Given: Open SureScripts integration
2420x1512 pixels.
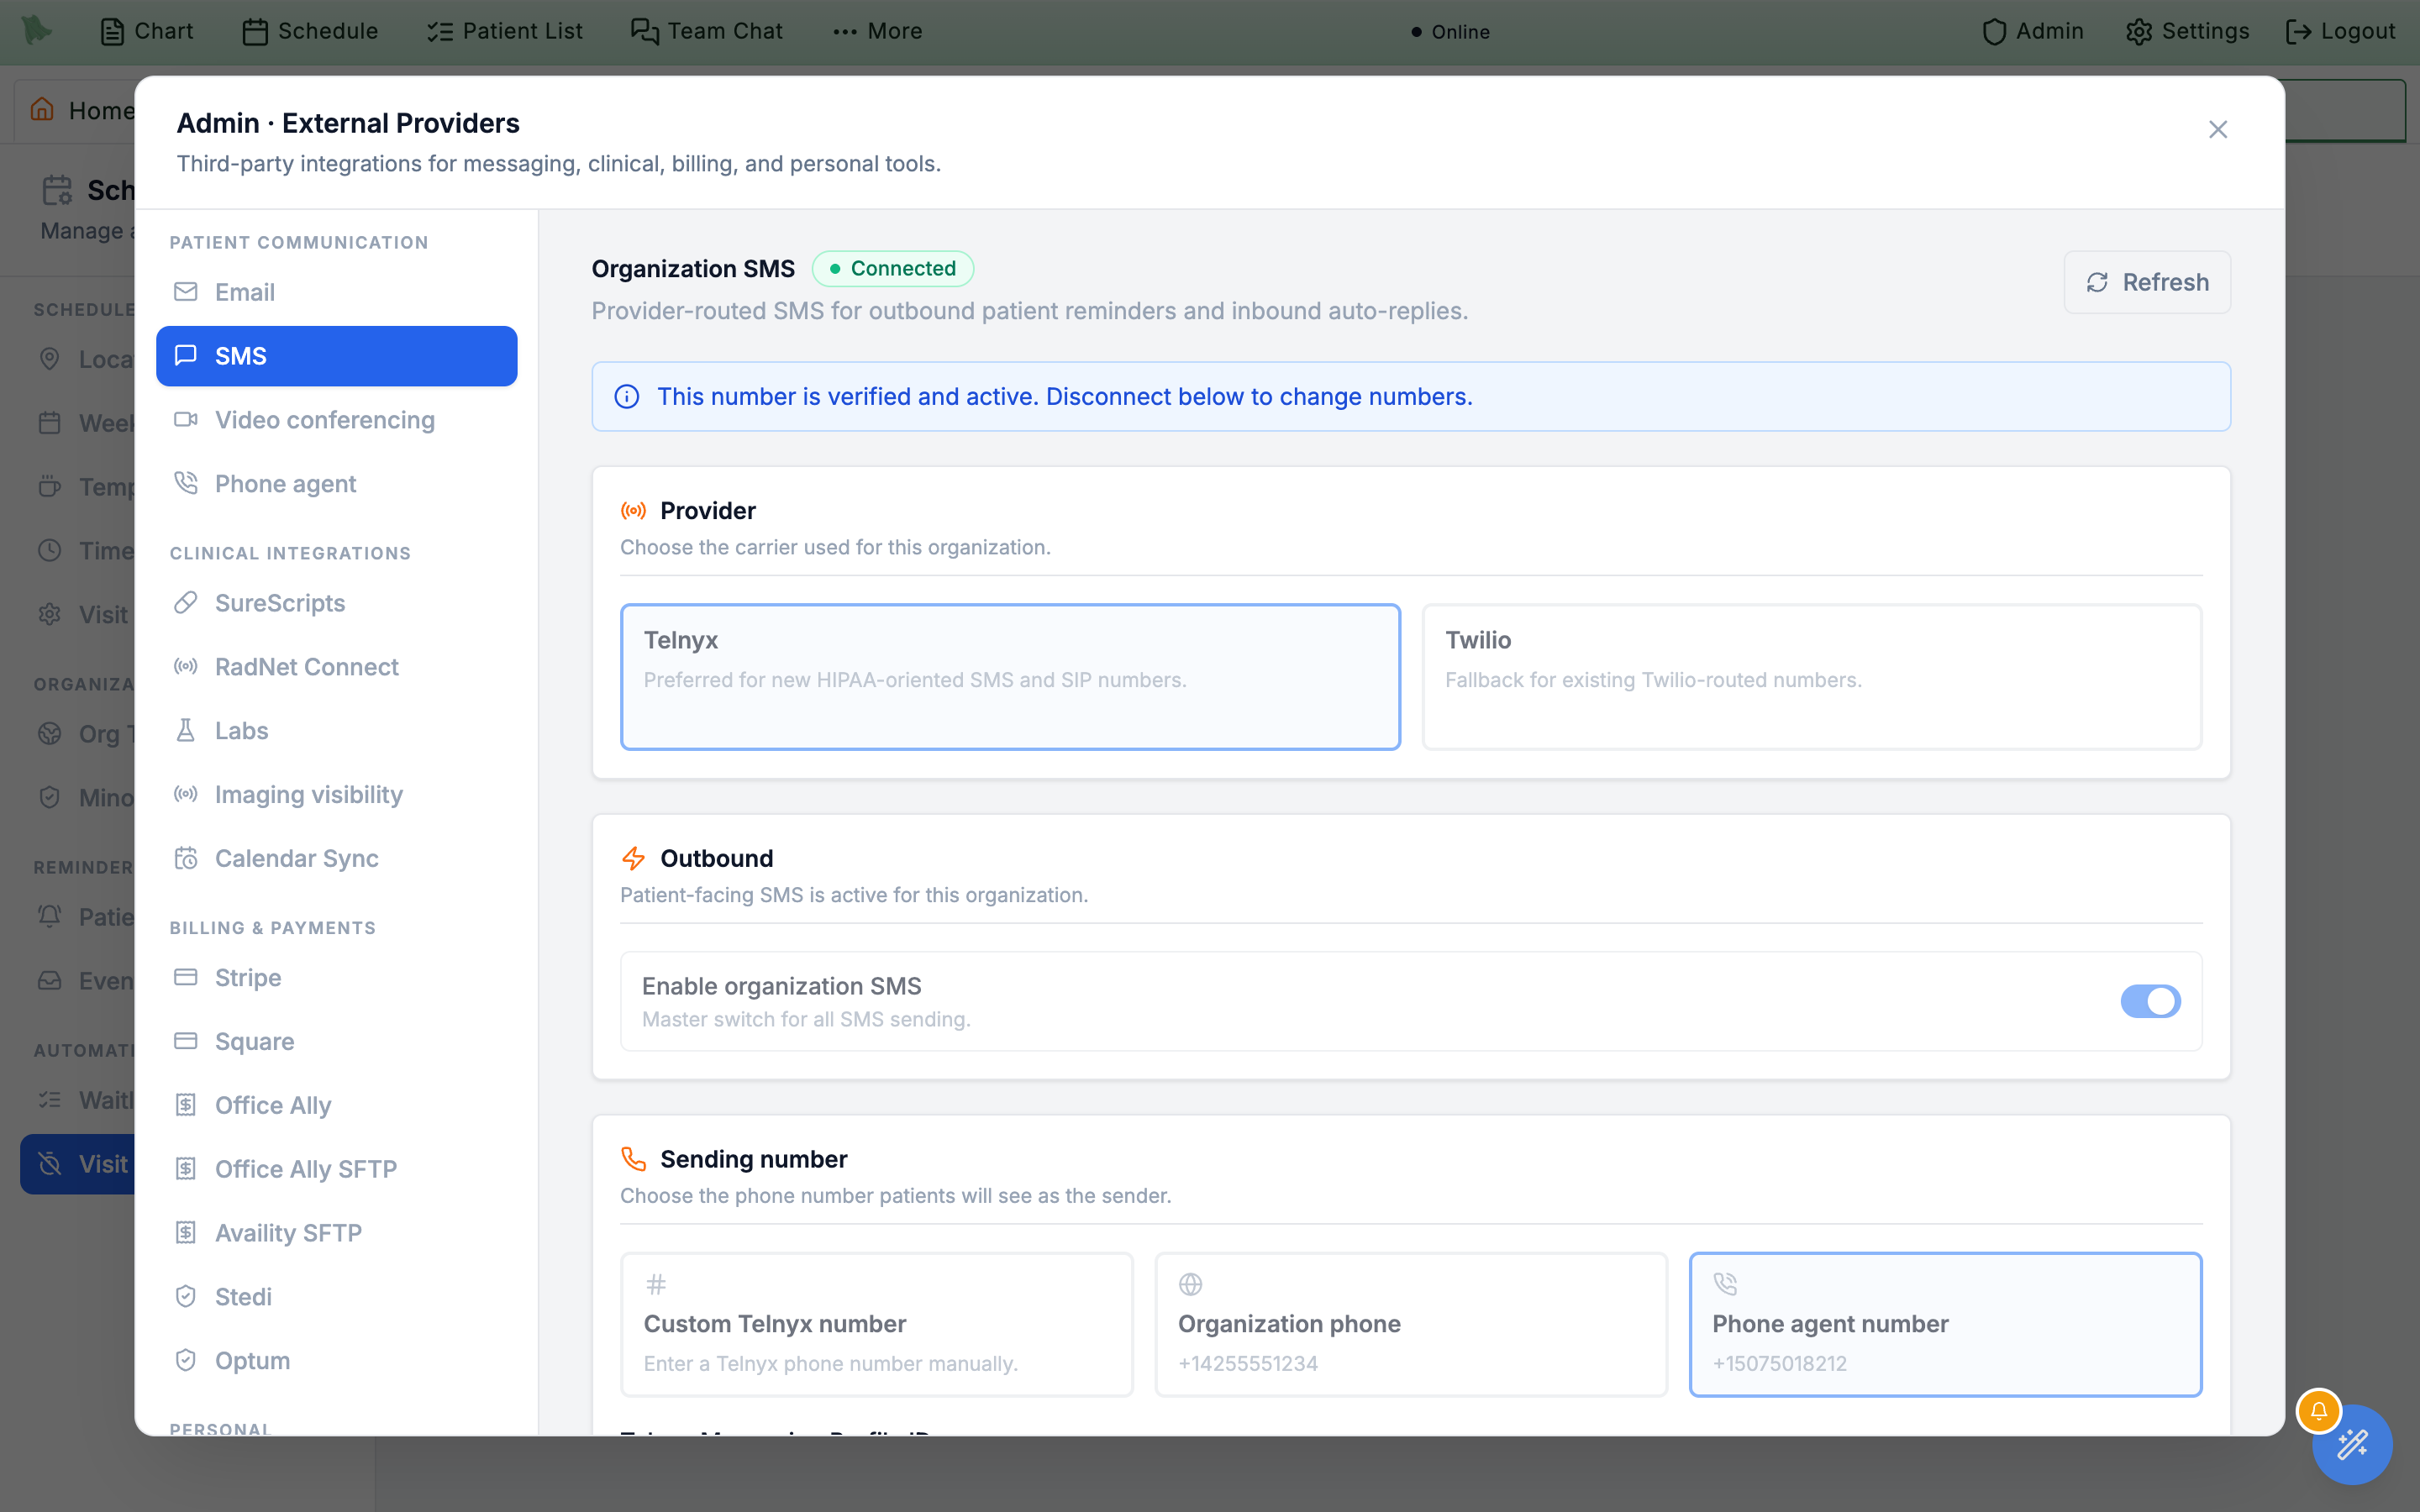Looking at the screenshot, I should pyautogui.click(x=336, y=603).
